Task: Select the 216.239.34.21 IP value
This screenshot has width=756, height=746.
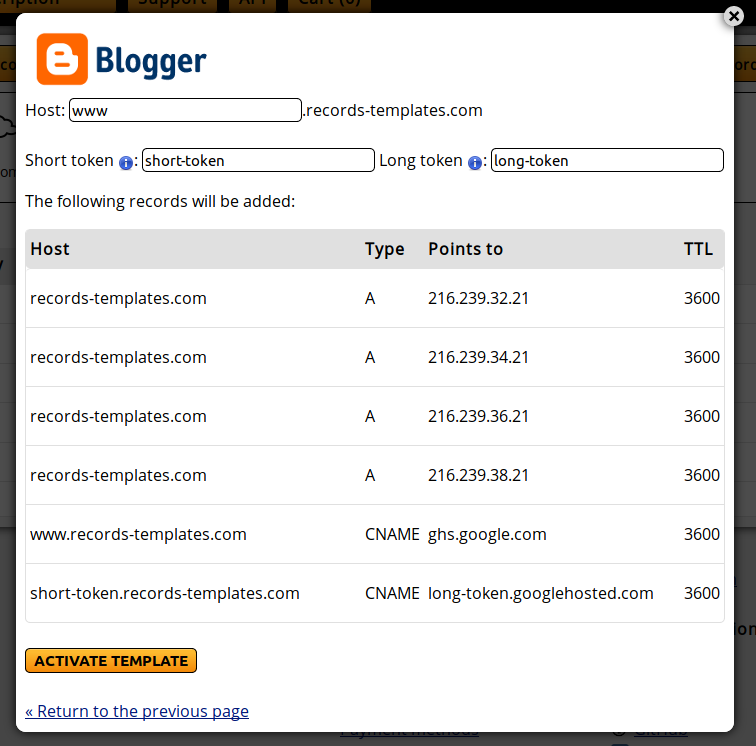Action: 478,357
